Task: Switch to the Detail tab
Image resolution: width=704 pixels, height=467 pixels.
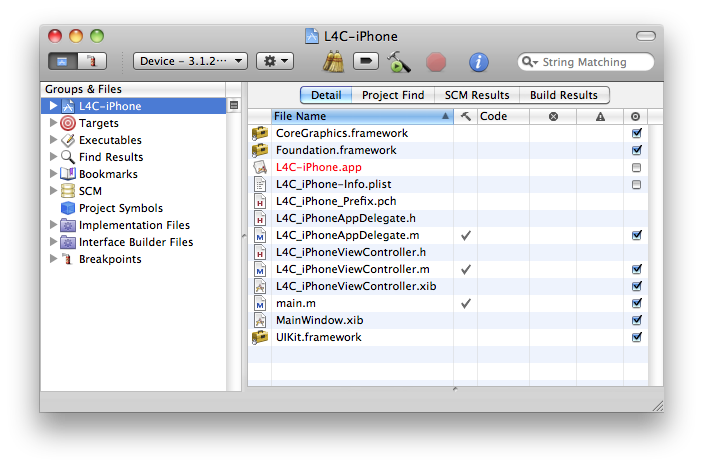Action: [x=326, y=95]
